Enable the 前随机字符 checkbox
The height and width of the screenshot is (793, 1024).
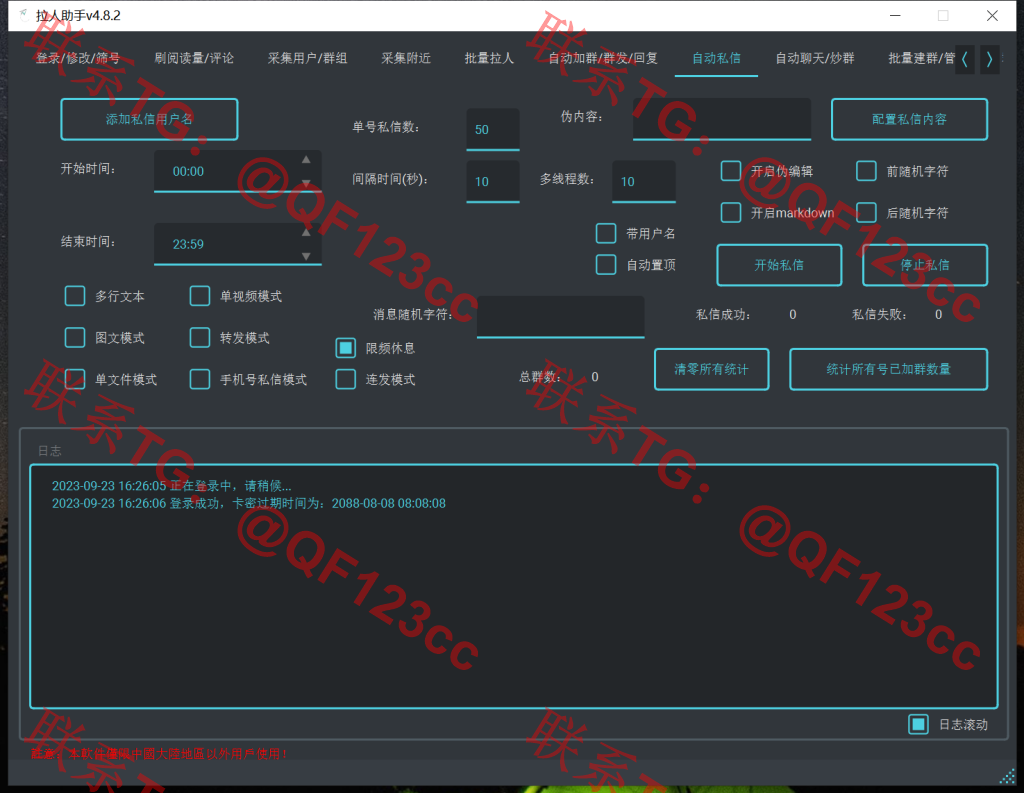coord(866,171)
